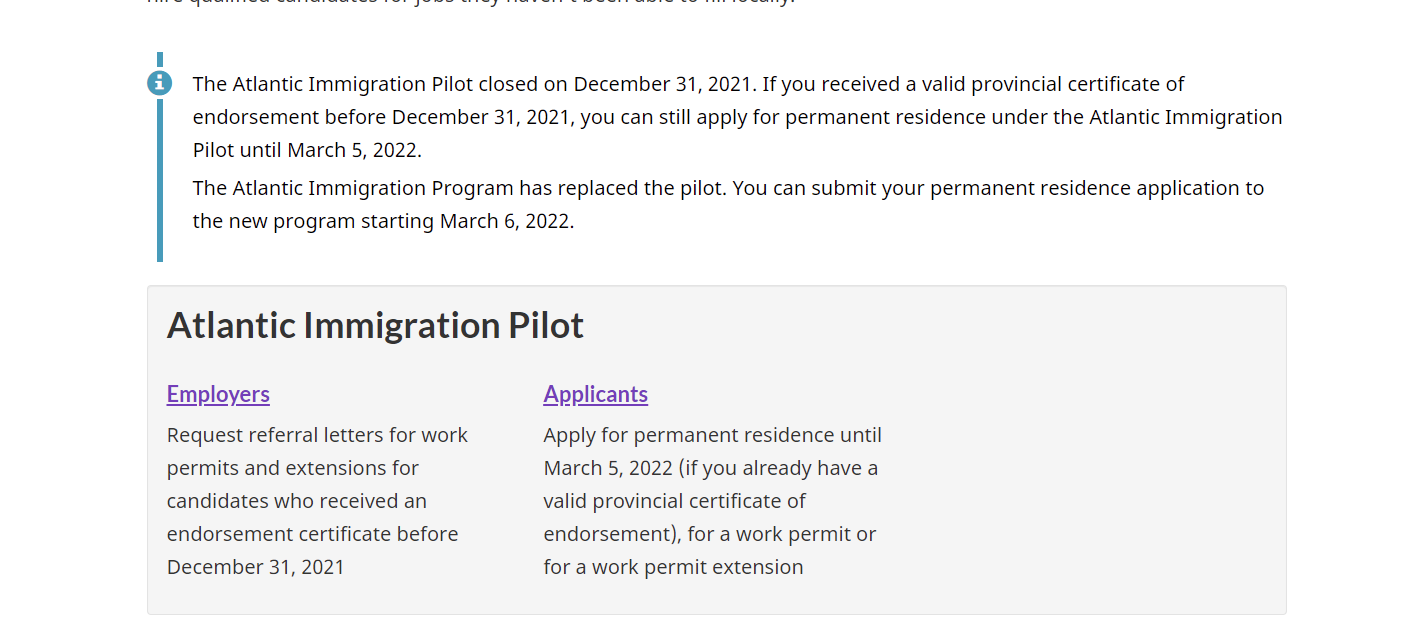Screen dimensions: 1412x637
Task: Click empty area of the gray pilot panel
Action: pos(1080,480)
